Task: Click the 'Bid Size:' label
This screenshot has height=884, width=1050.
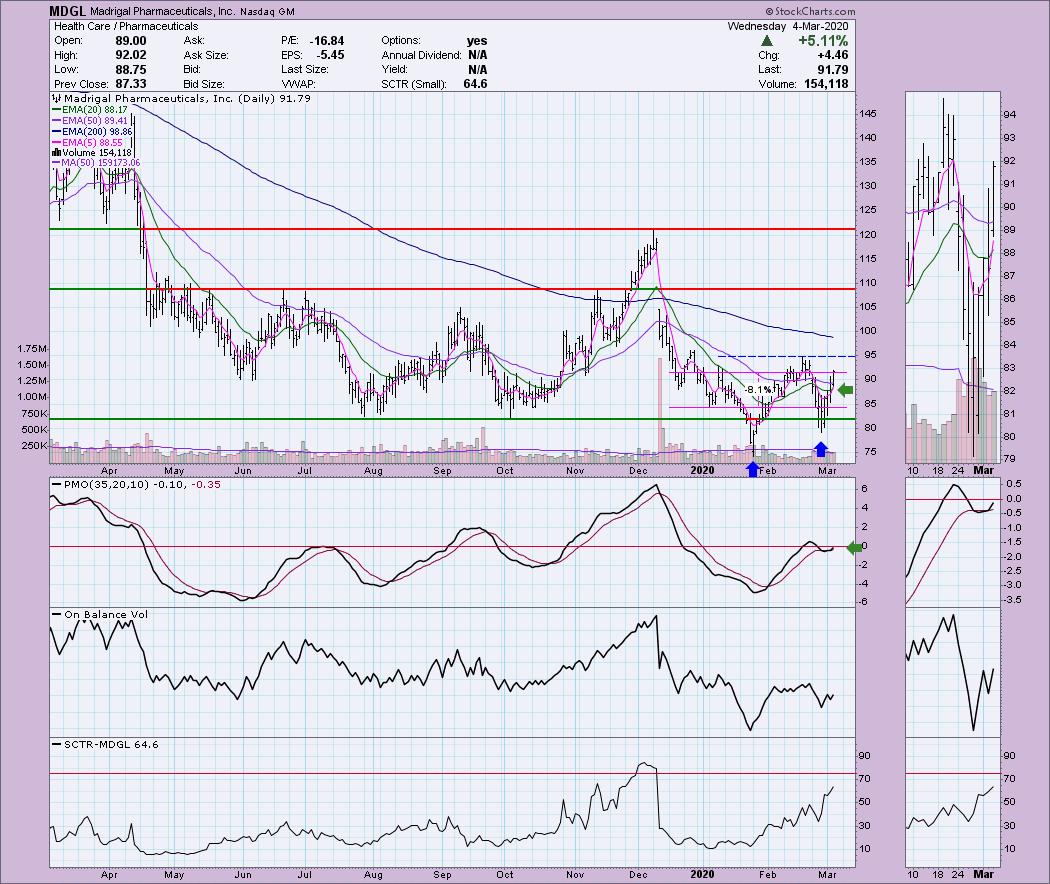Action: [204, 84]
